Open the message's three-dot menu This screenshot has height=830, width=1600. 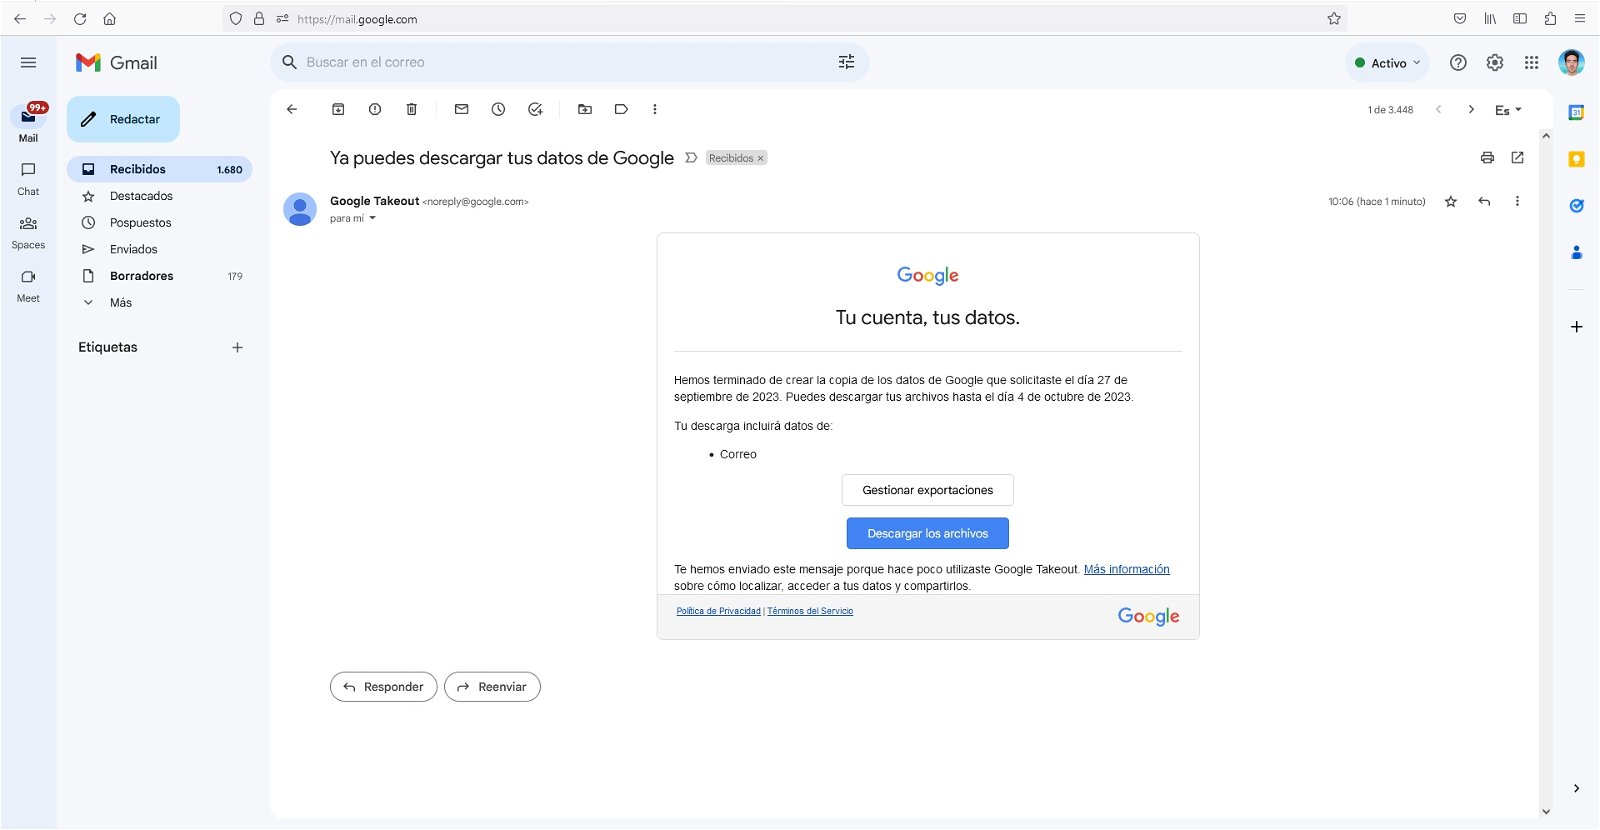point(1517,202)
